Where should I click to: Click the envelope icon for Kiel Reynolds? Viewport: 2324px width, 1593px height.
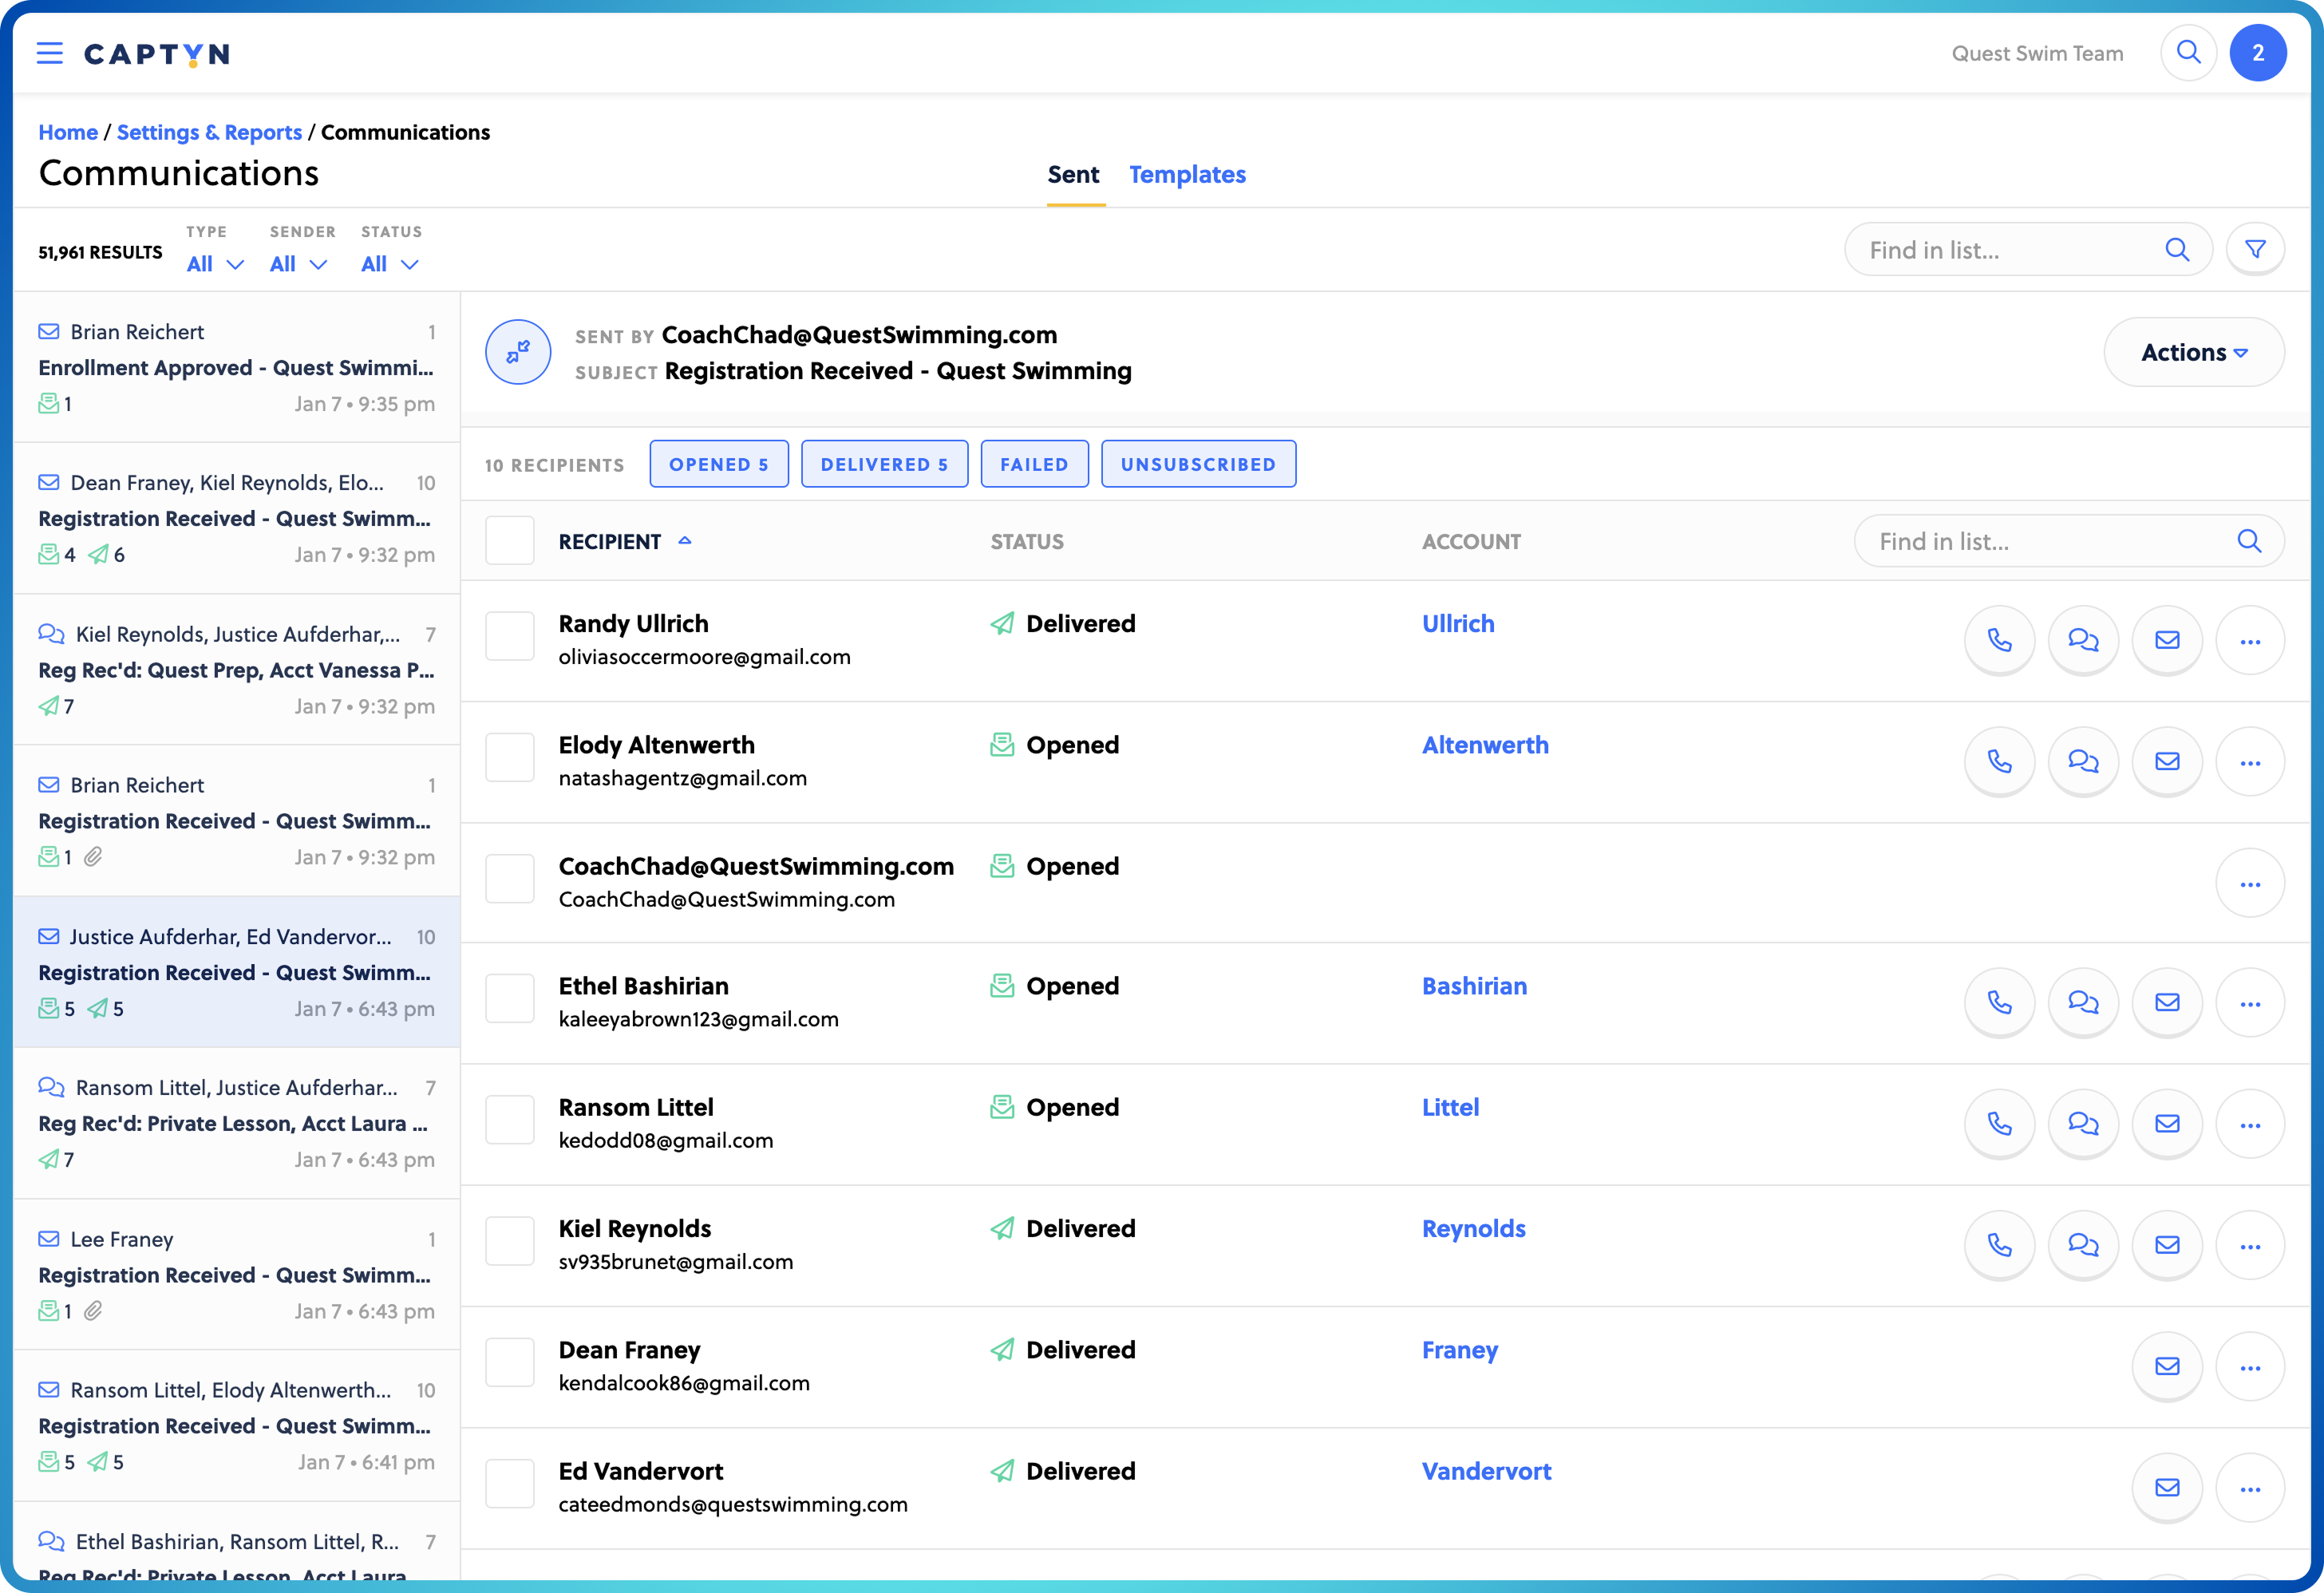[x=2167, y=1245]
